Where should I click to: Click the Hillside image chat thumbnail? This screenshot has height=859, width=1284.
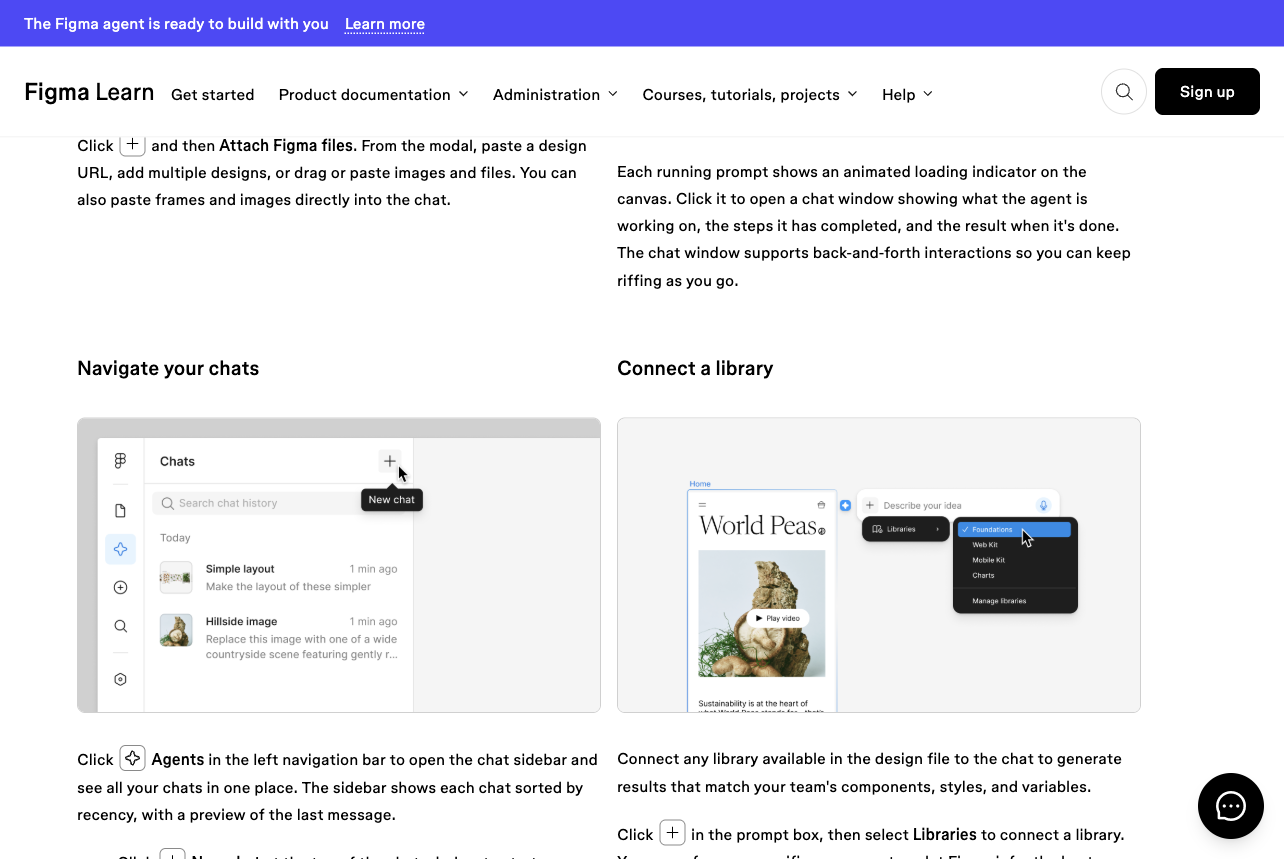[176, 630]
